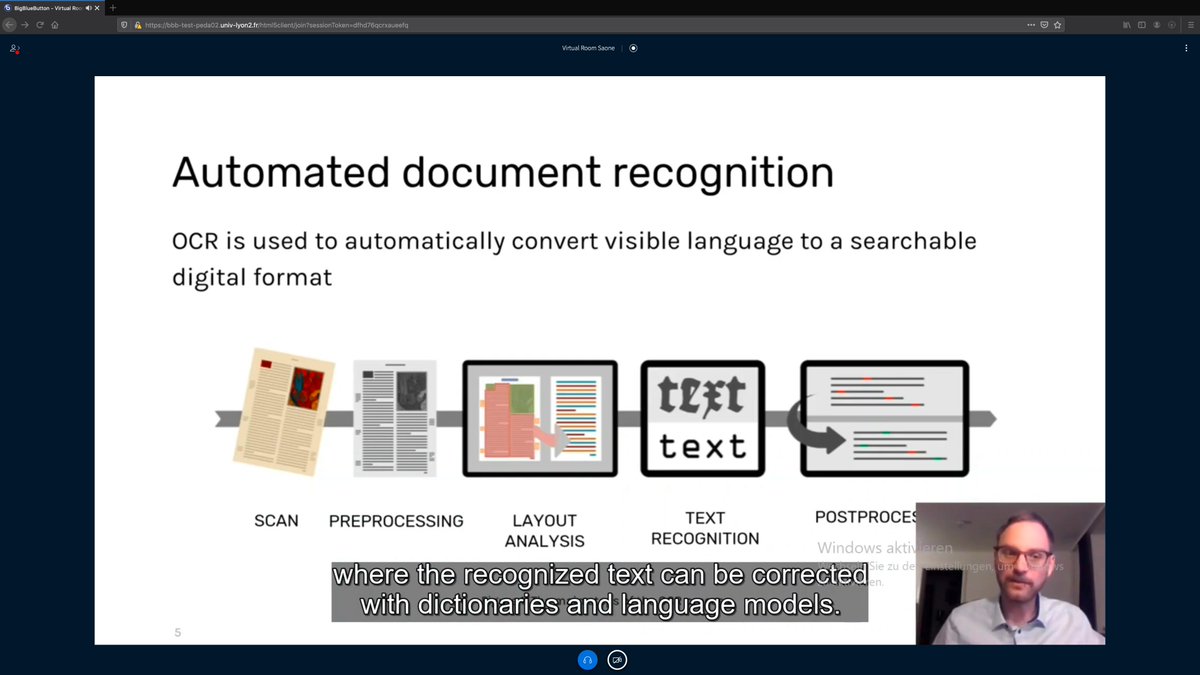Image resolution: width=1200 pixels, height=675 pixels.
Task: Go back with the browser back arrow
Action: 9,24
